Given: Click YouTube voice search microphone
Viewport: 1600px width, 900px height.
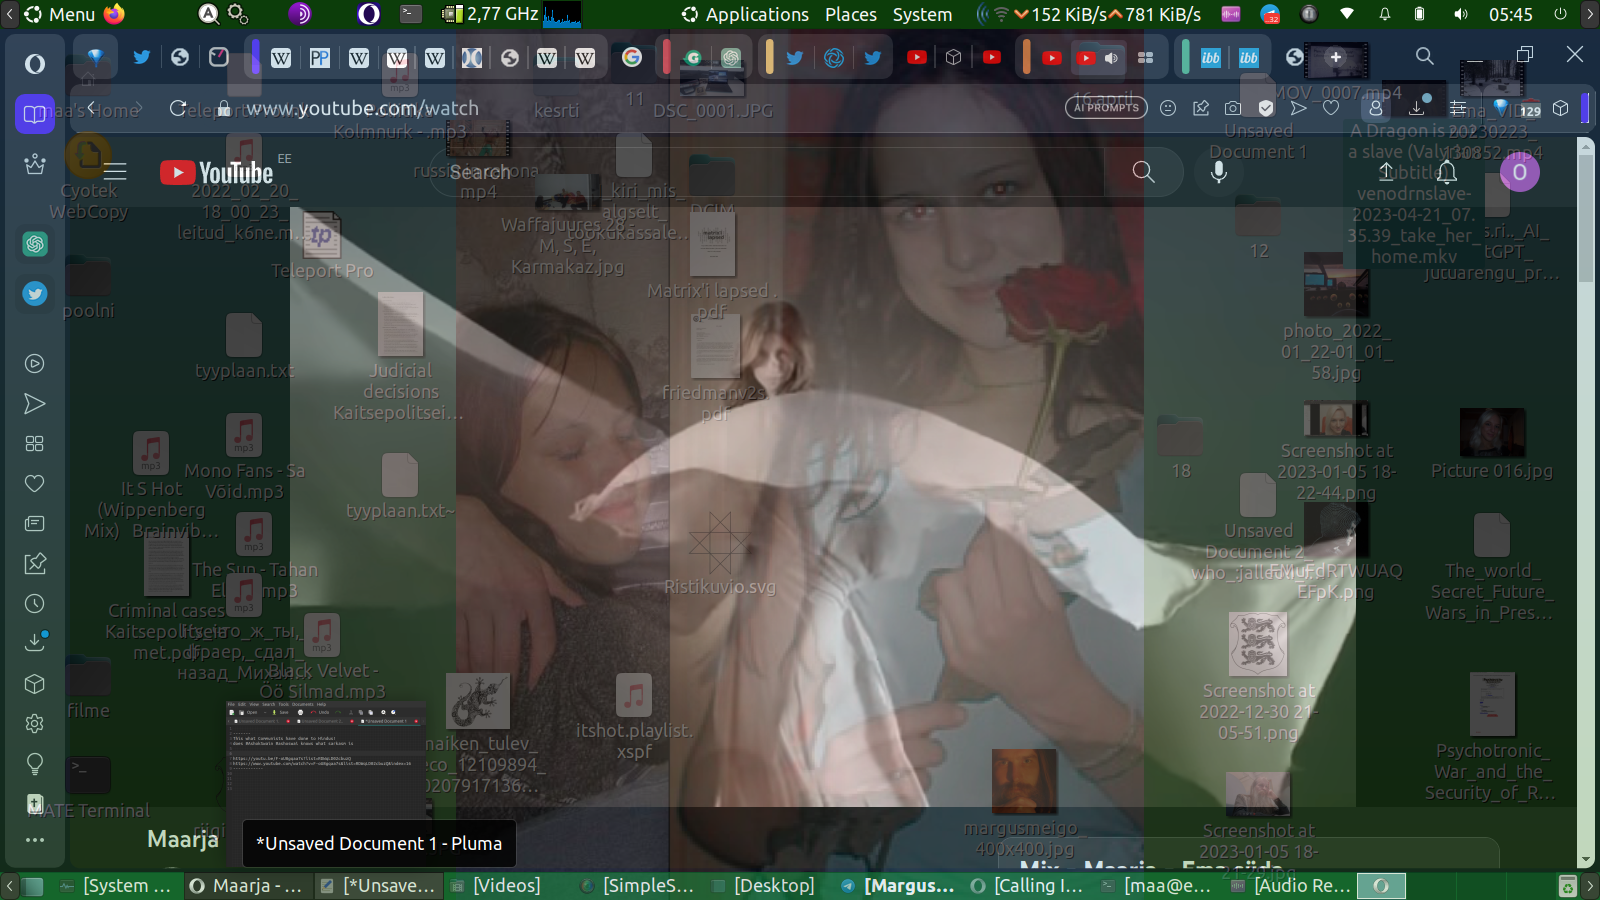Looking at the screenshot, I should coord(1218,172).
